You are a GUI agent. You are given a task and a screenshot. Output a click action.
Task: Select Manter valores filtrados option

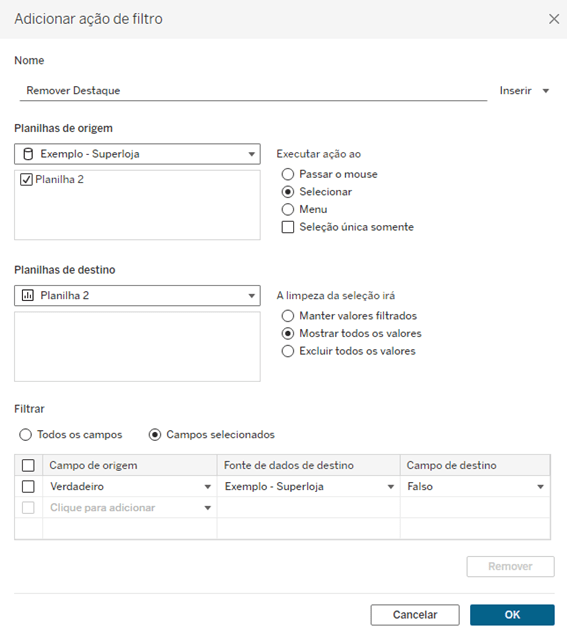click(x=288, y=316)
